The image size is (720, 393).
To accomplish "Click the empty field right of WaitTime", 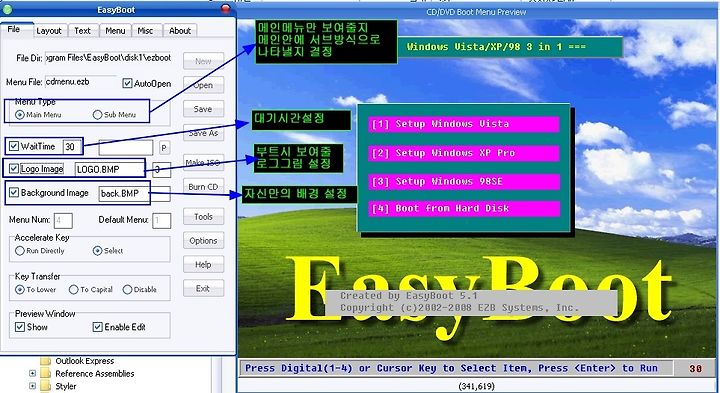I will pos(126,148).
